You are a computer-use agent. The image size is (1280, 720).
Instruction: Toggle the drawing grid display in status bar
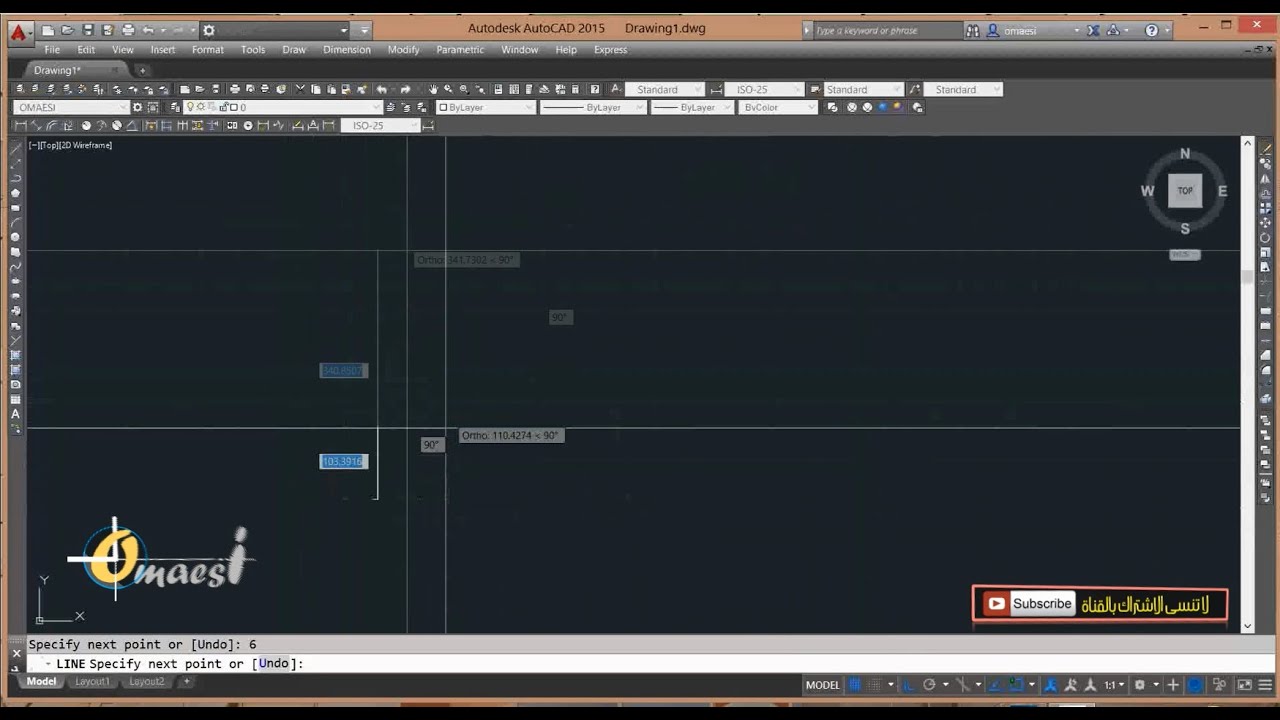point(854,685)
